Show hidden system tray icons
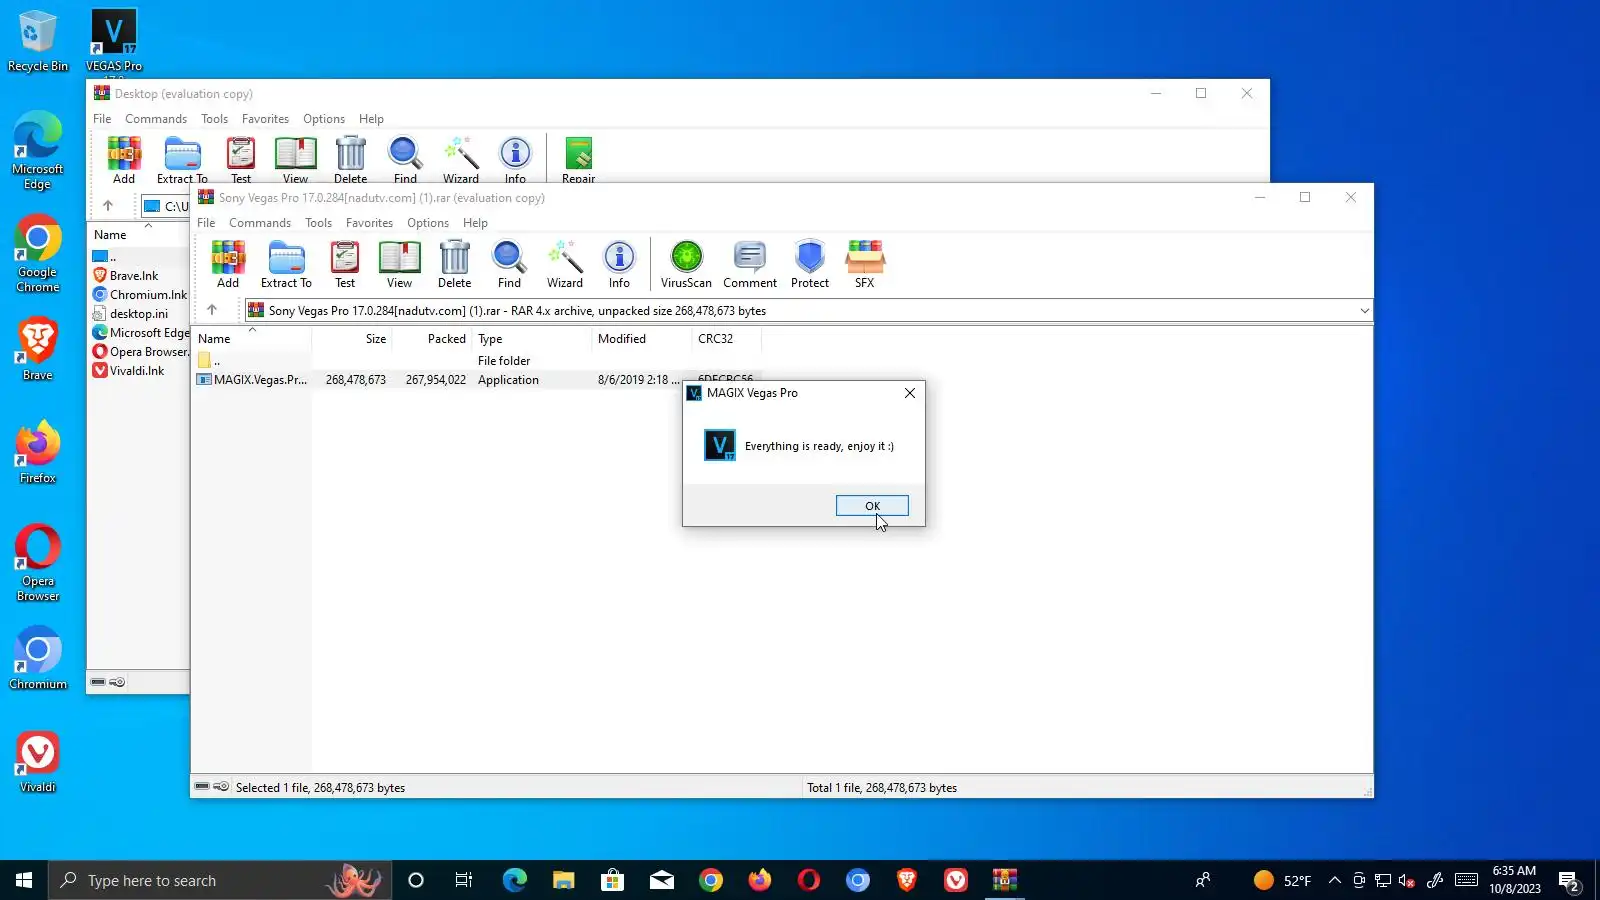This screenshot has width=1600, height=900. point(1334,880)
